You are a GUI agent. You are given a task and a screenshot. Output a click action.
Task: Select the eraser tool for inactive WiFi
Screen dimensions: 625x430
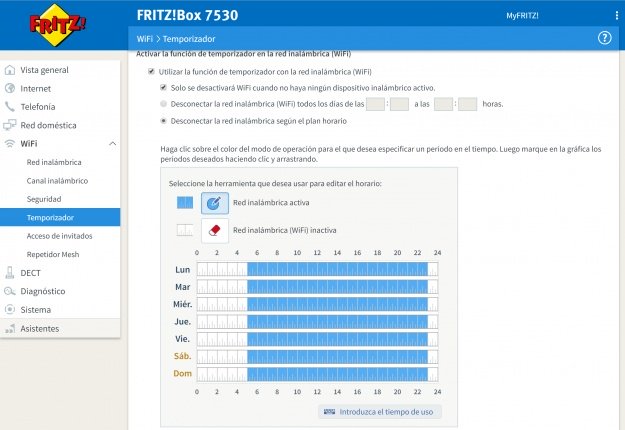[215, 231]
